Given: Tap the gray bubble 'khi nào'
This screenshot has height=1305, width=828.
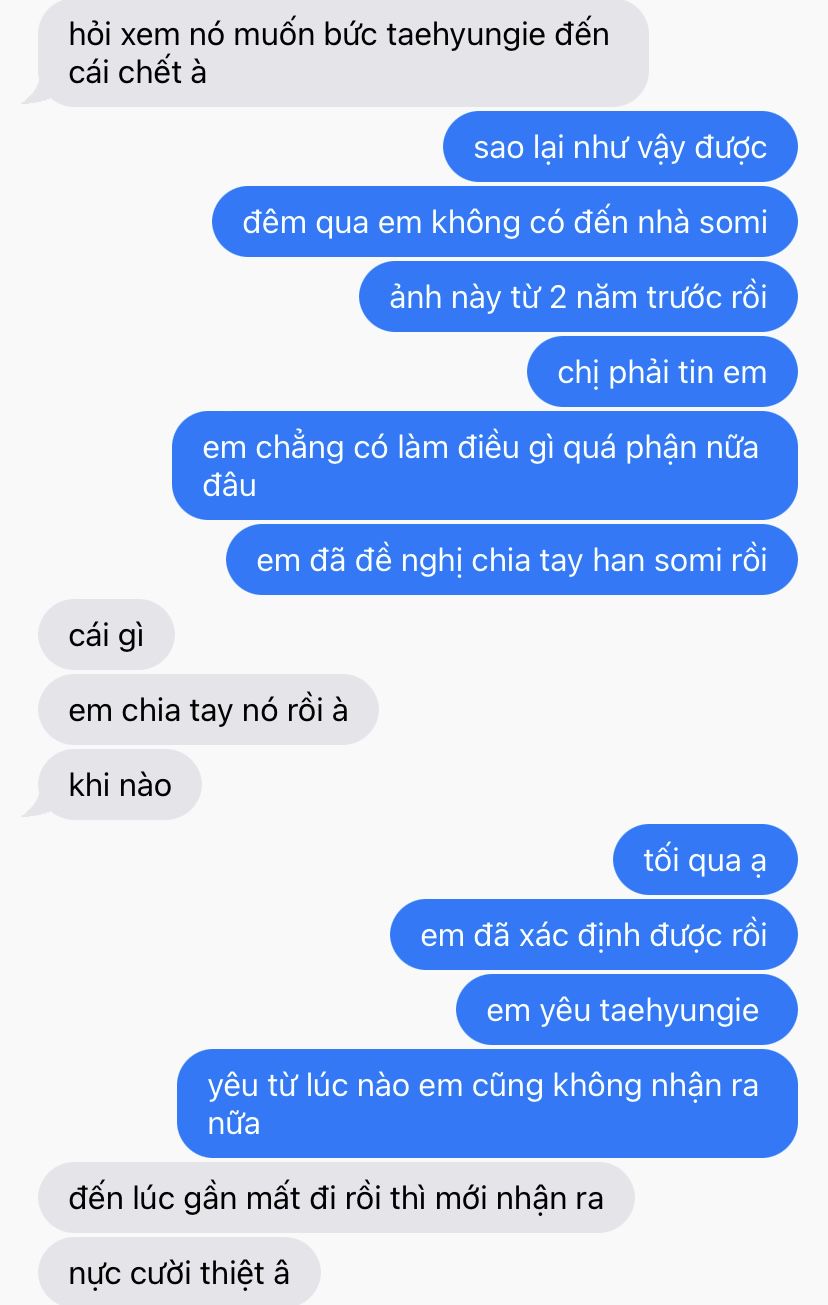Looking at the screenshot, I should tap(119, 785).
